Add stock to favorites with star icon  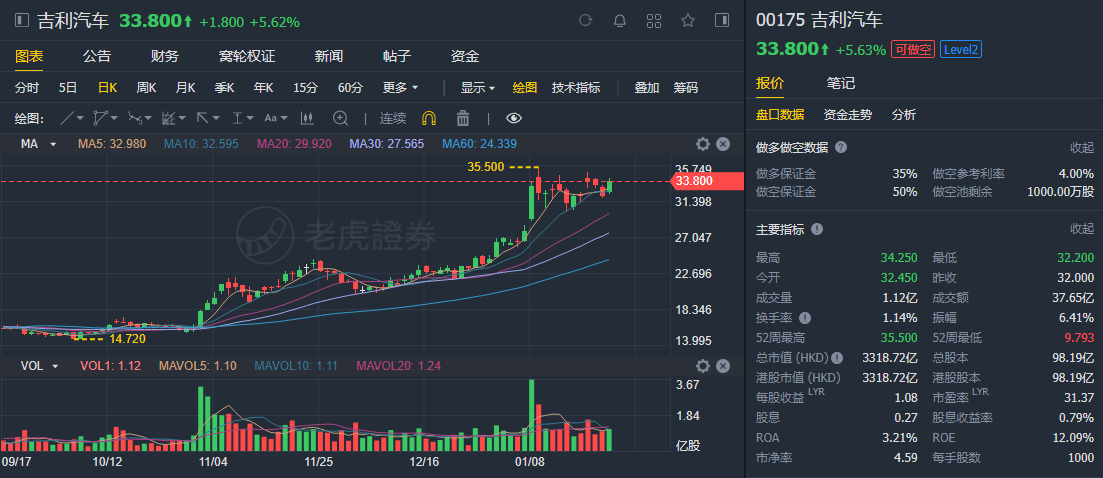[x=688, y=20]
